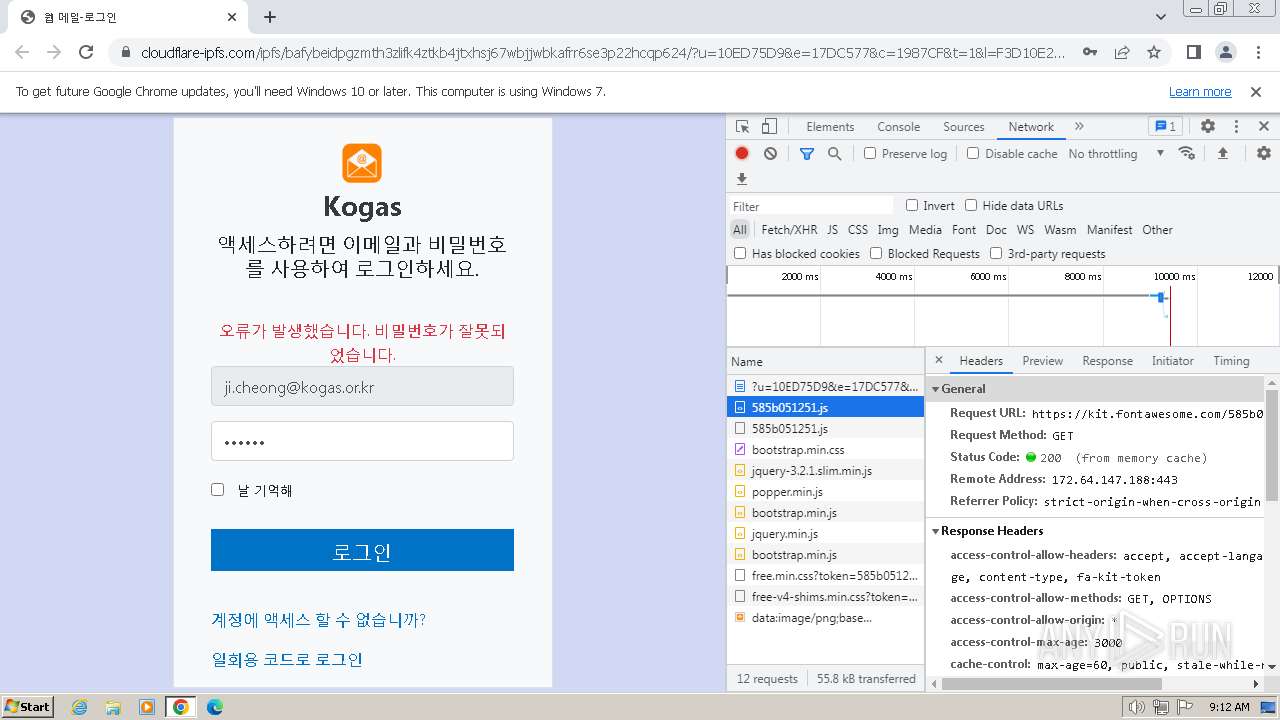Click the one-time code login link
Screen dimensions: 1280x720
click(287, 660)
